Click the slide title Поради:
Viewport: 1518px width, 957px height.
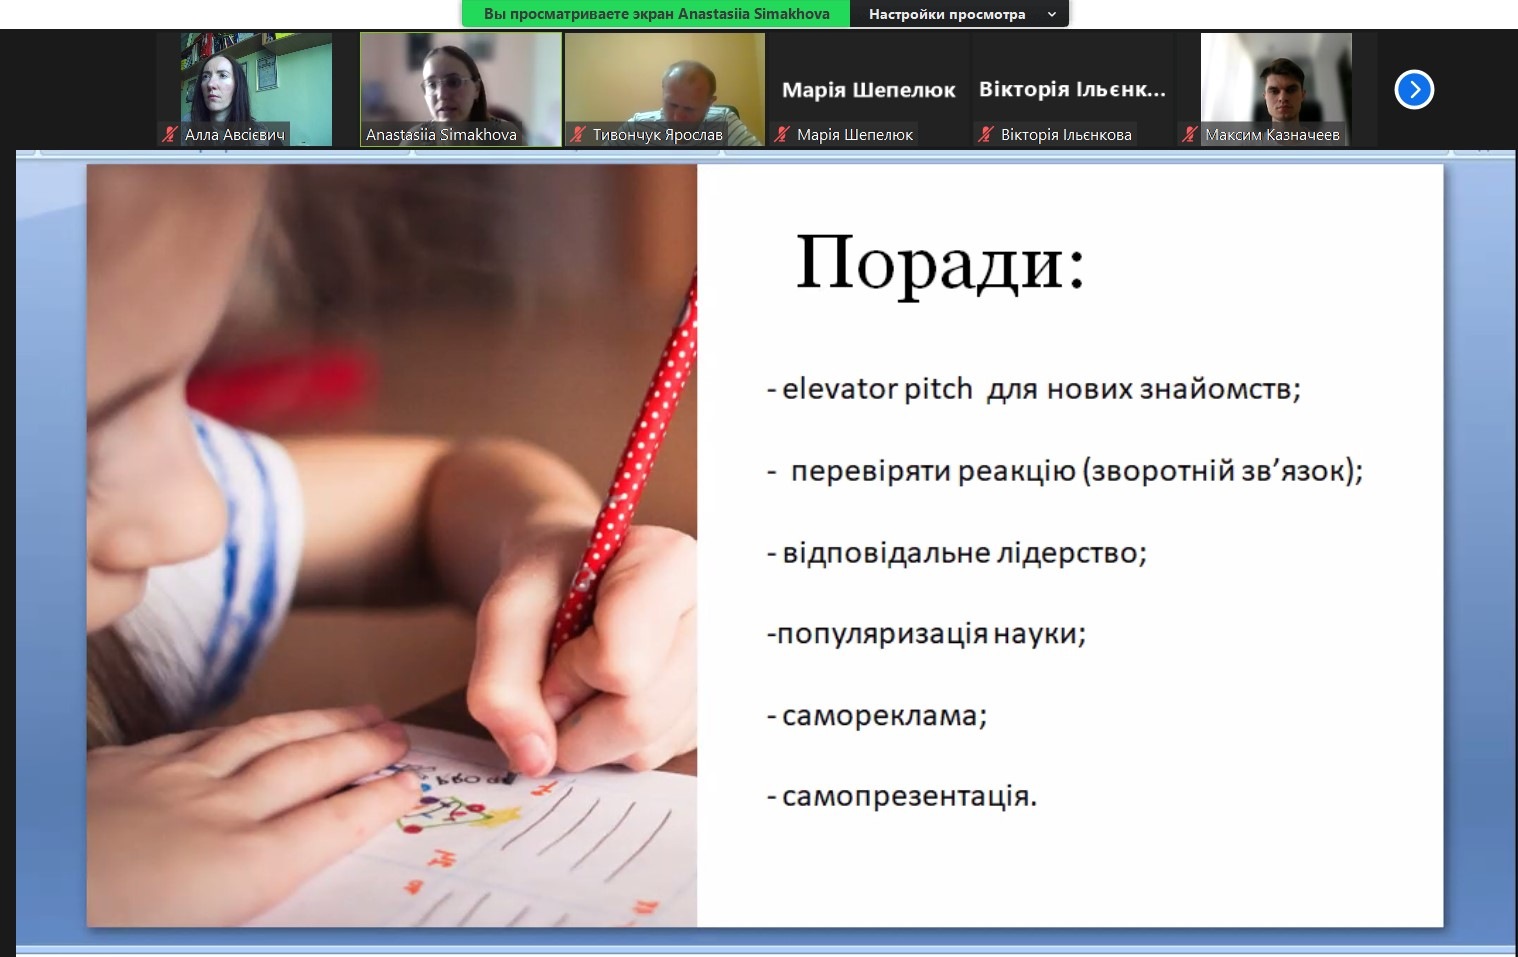(x=940, y=263)
